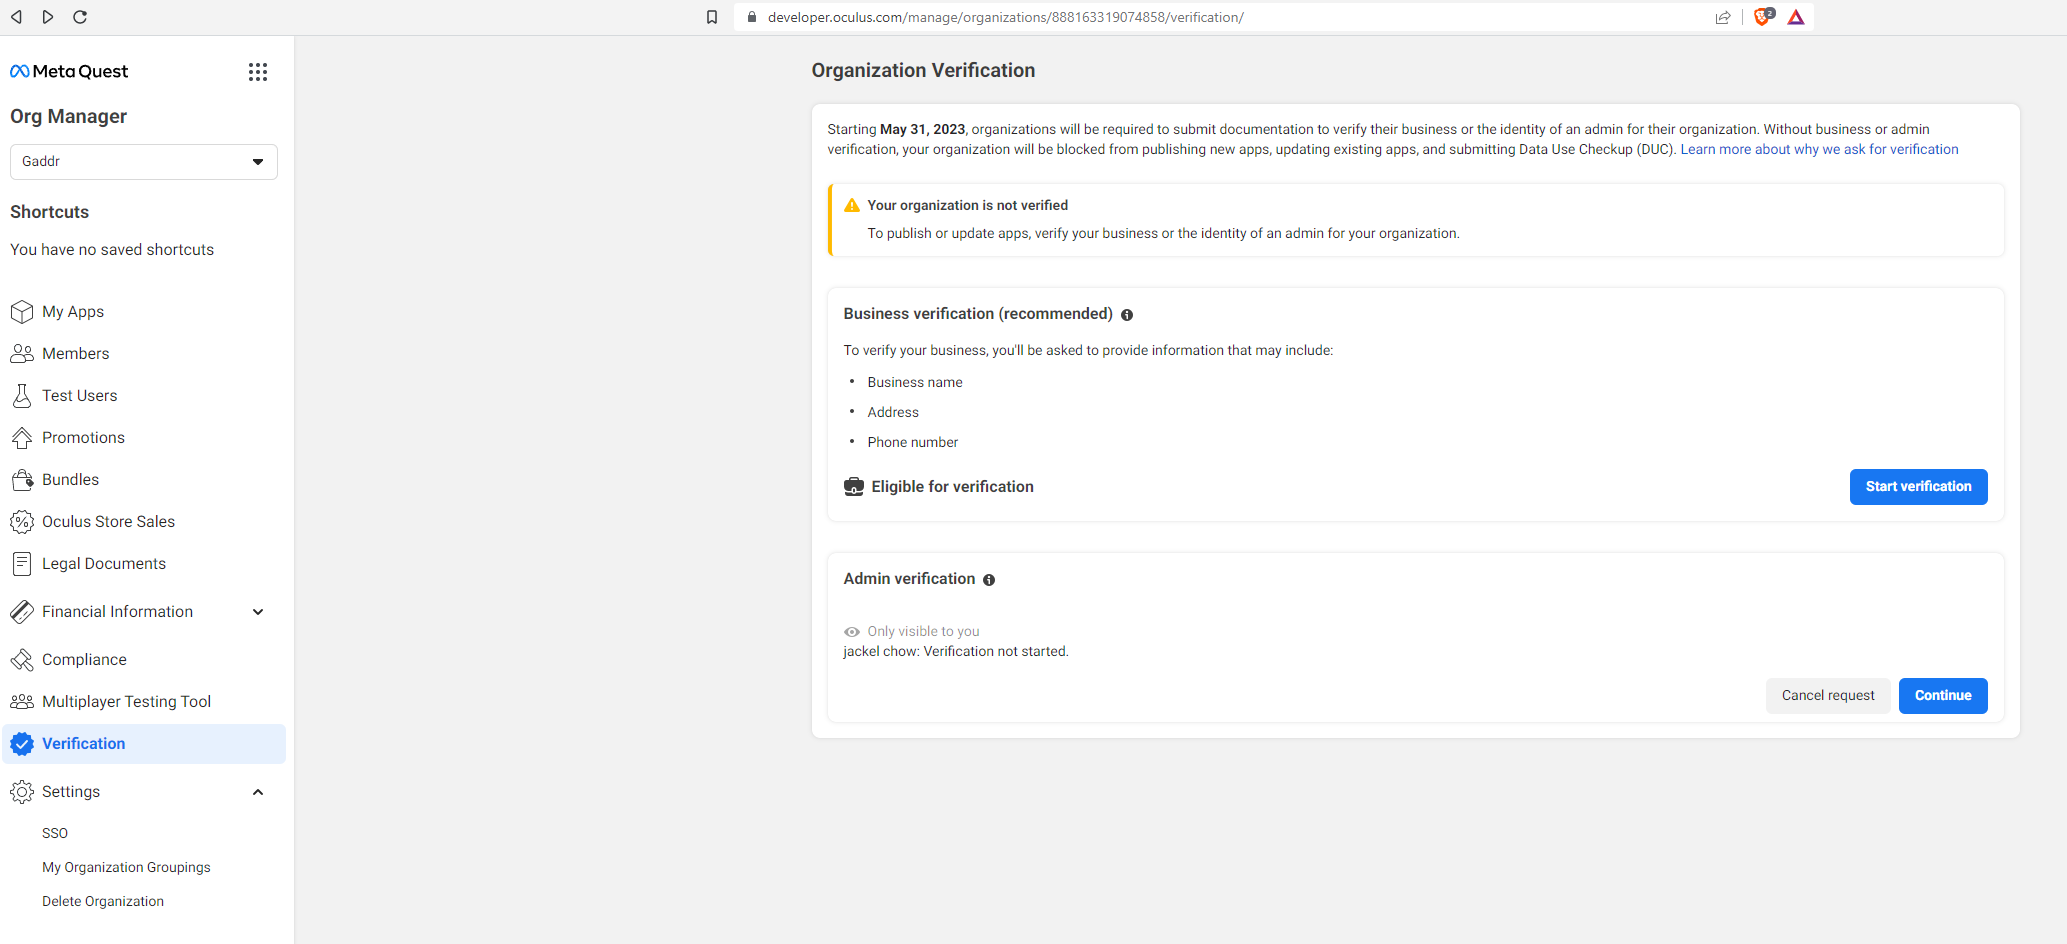The image size is (2067, 944).
Task: Click the Compliance gavel icon
Action: (22, 660)
